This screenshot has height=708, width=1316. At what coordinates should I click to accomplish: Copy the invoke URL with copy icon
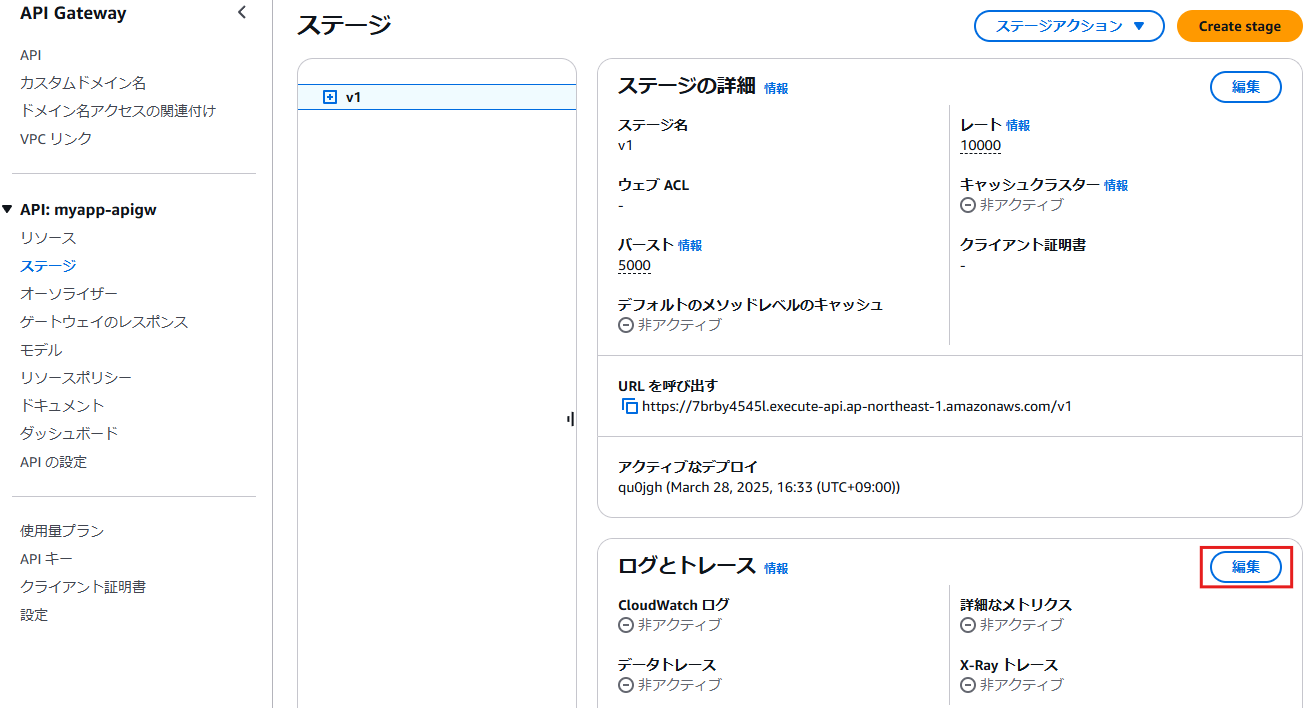tap(629, 406)
